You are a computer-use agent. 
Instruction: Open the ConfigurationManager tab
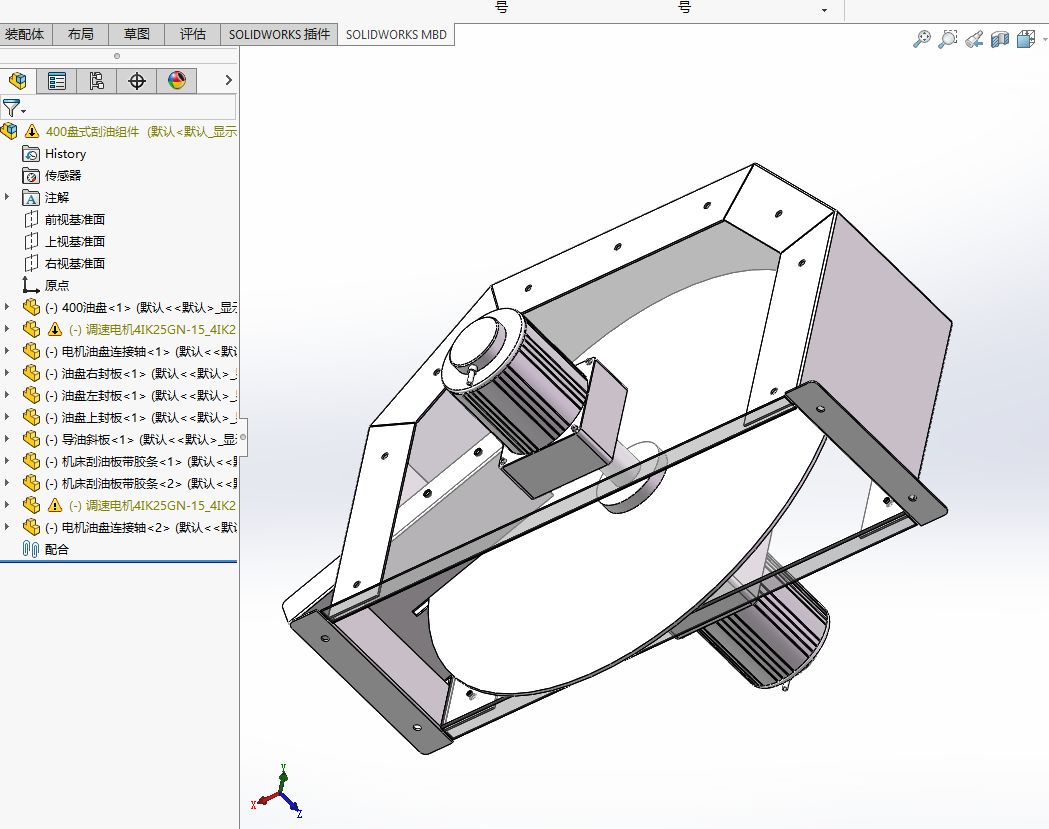coord(96,81)
